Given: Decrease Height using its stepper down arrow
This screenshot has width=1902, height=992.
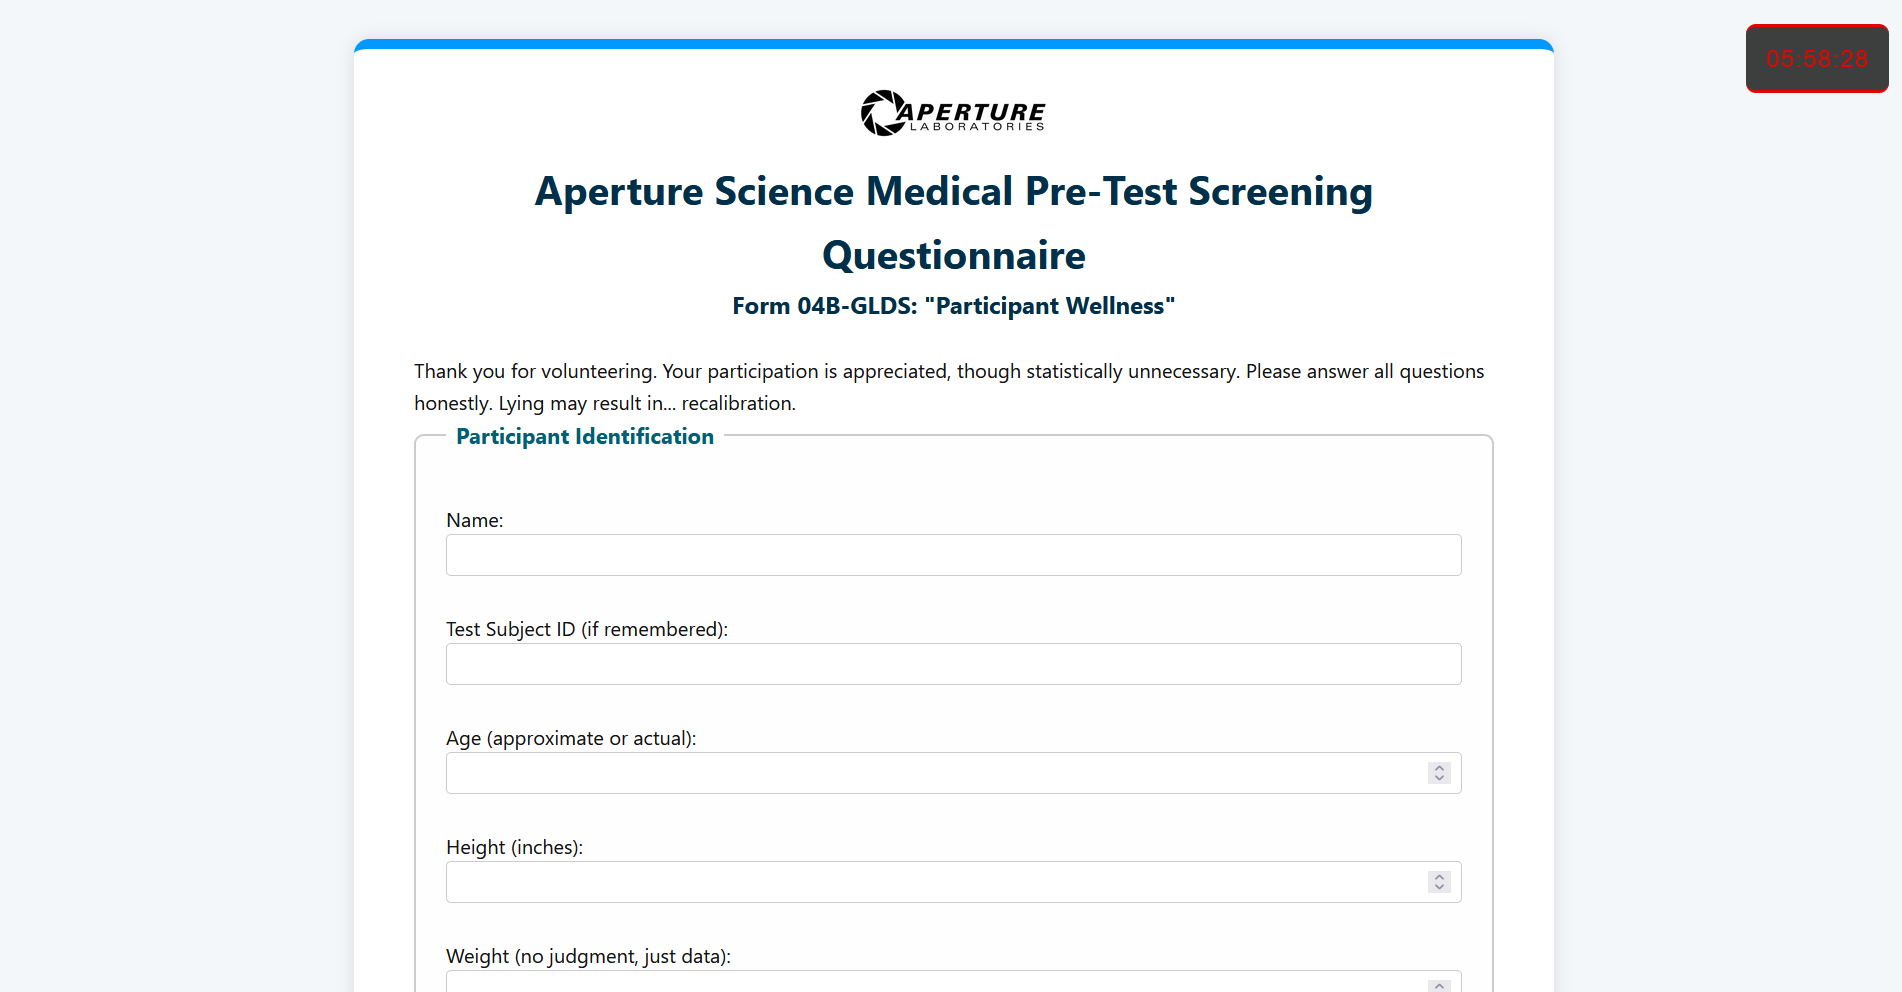Looking at the screenshot, I should pyautogui.click(x=1439, y=888).
